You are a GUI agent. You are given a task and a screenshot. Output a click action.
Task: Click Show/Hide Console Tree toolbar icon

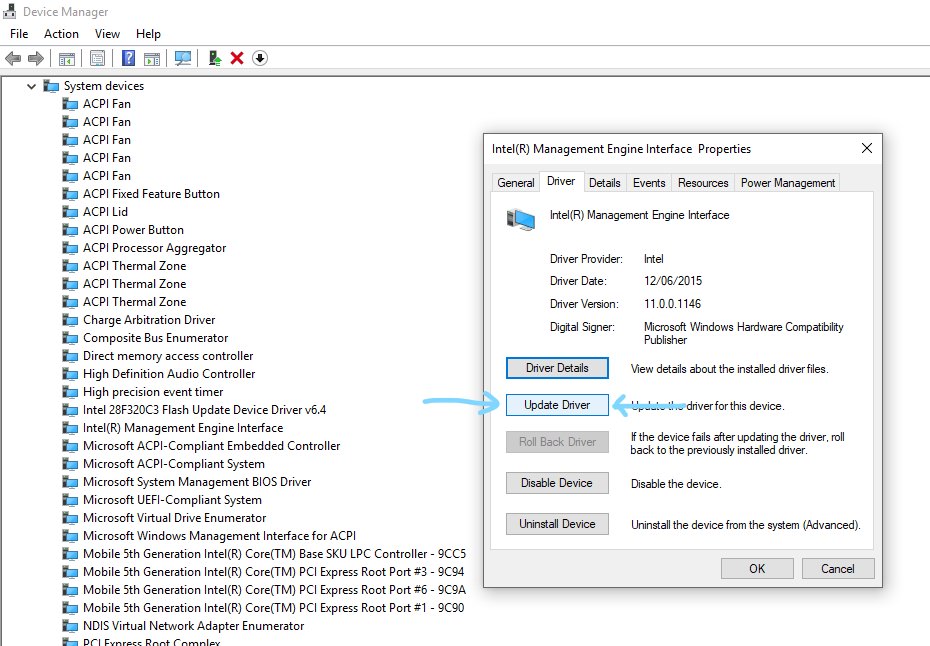coord(67,58)
